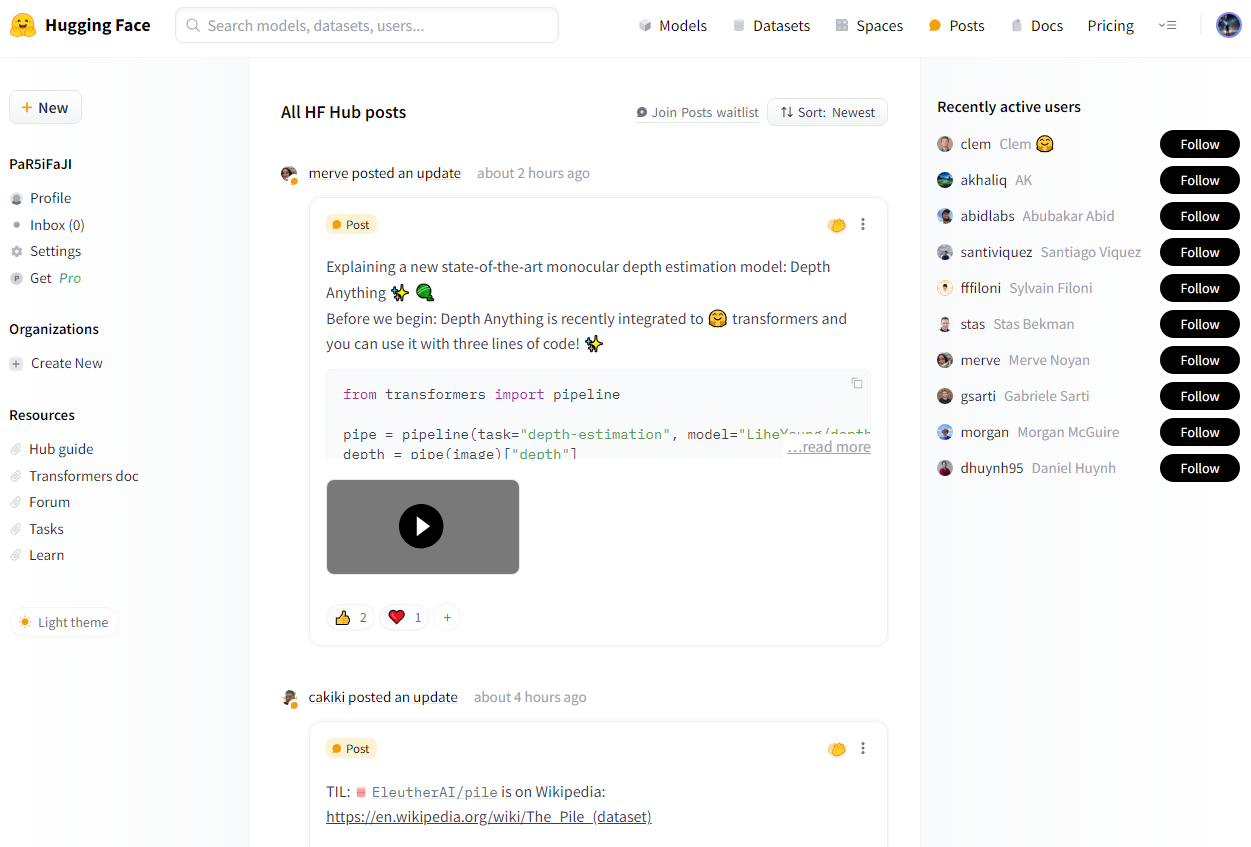1251x847 pixels.
Task: Open Datasets in top navigation
Action: [x=771, y=26]
